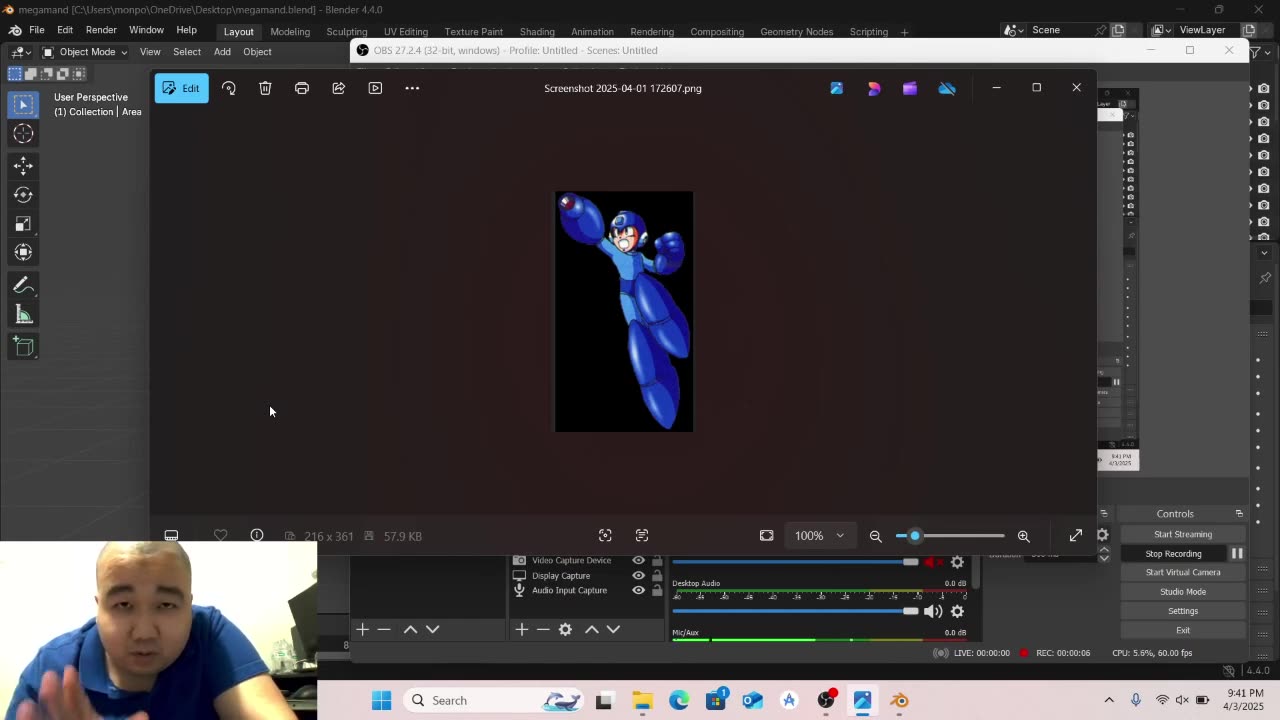Pick the Add Cube tool in Blender

click(23, 347)
